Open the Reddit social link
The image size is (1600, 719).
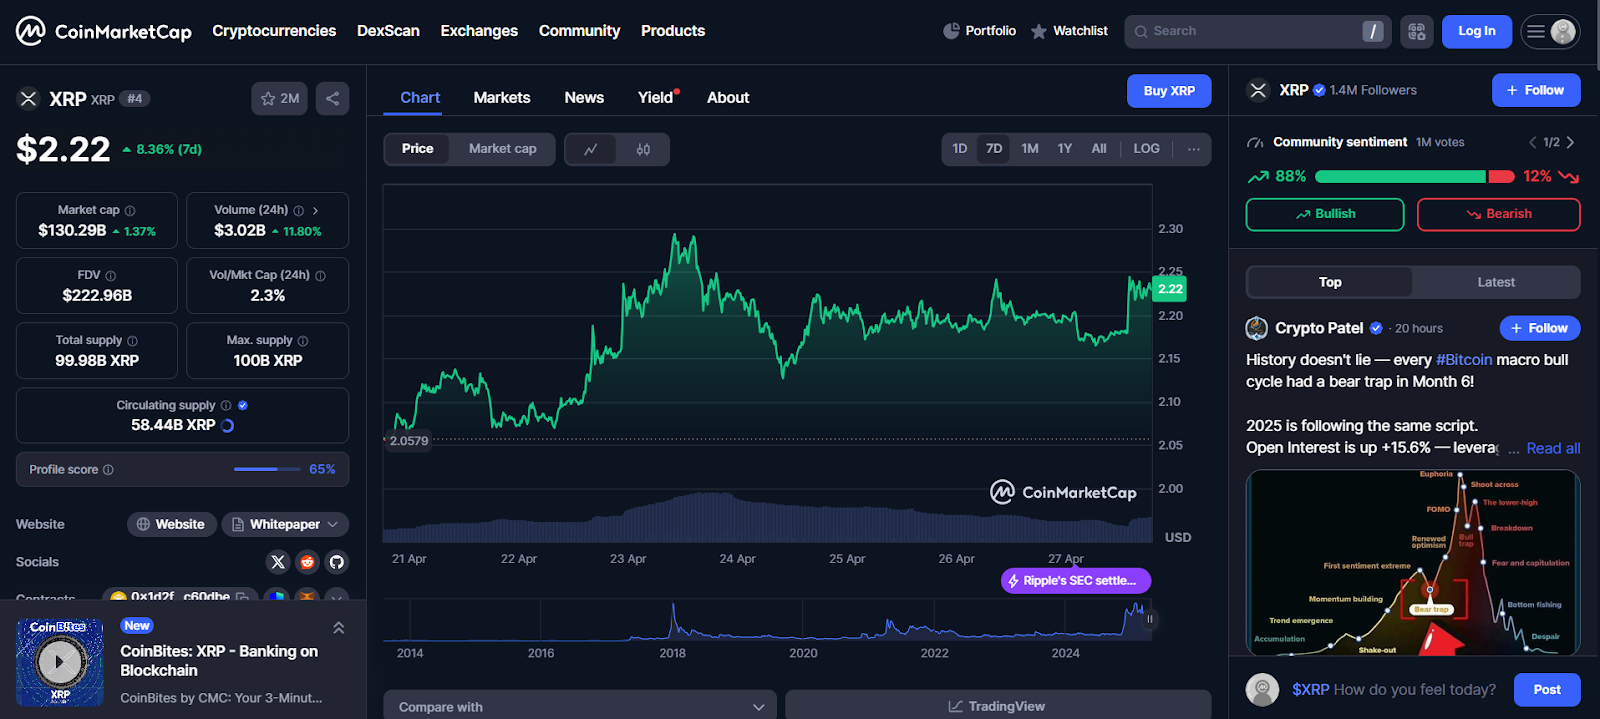[307, 562]
